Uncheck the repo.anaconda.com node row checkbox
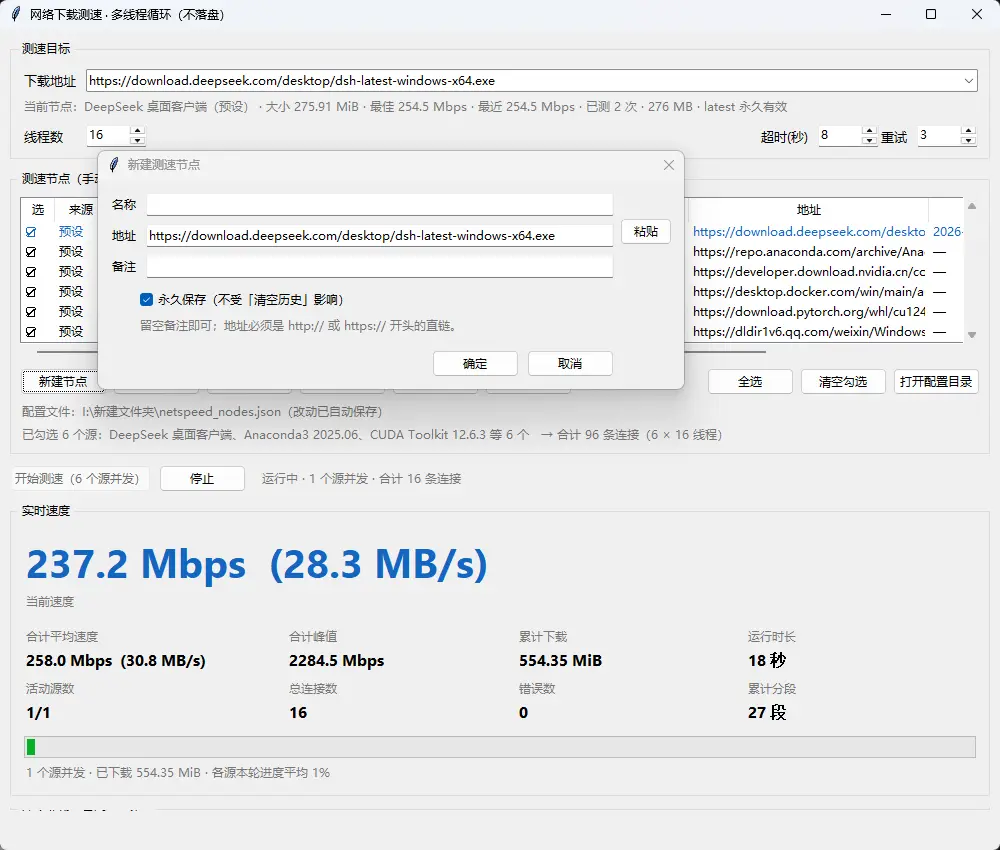The width and height of the screenshot is (1000, 850). tap(31, 252)
